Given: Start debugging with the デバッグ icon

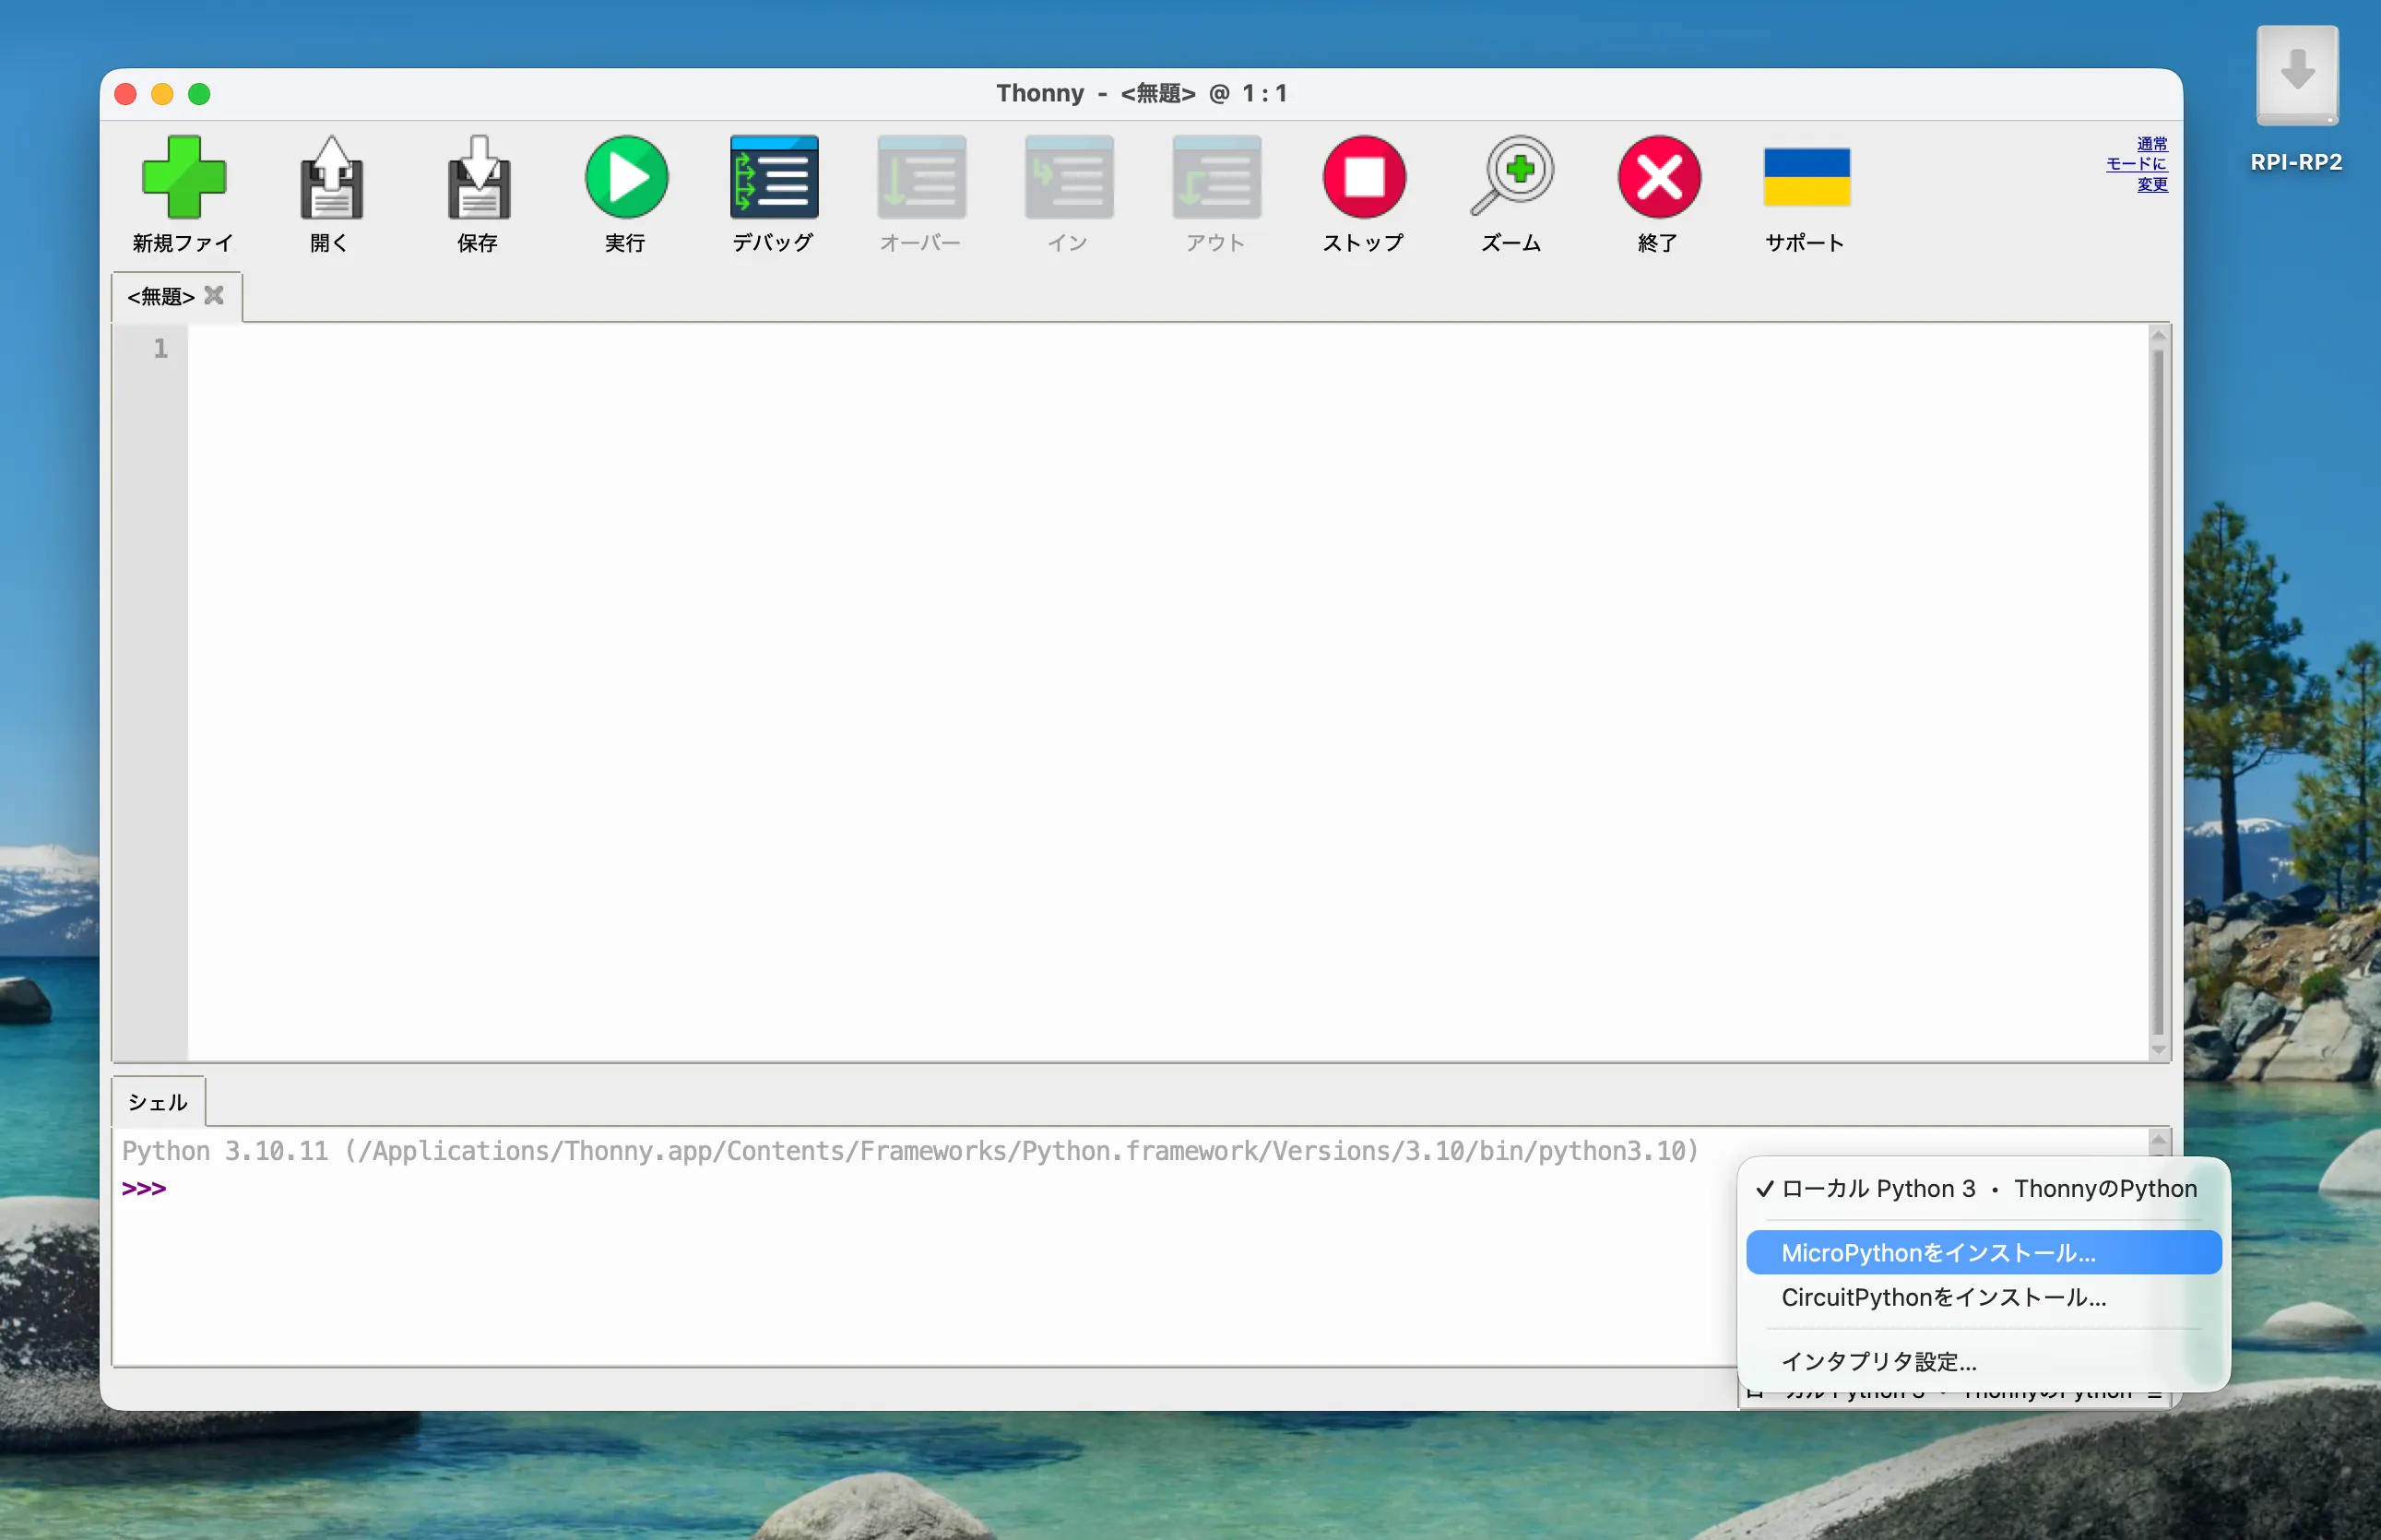Looking at the screenshot, I should (773, 178).
